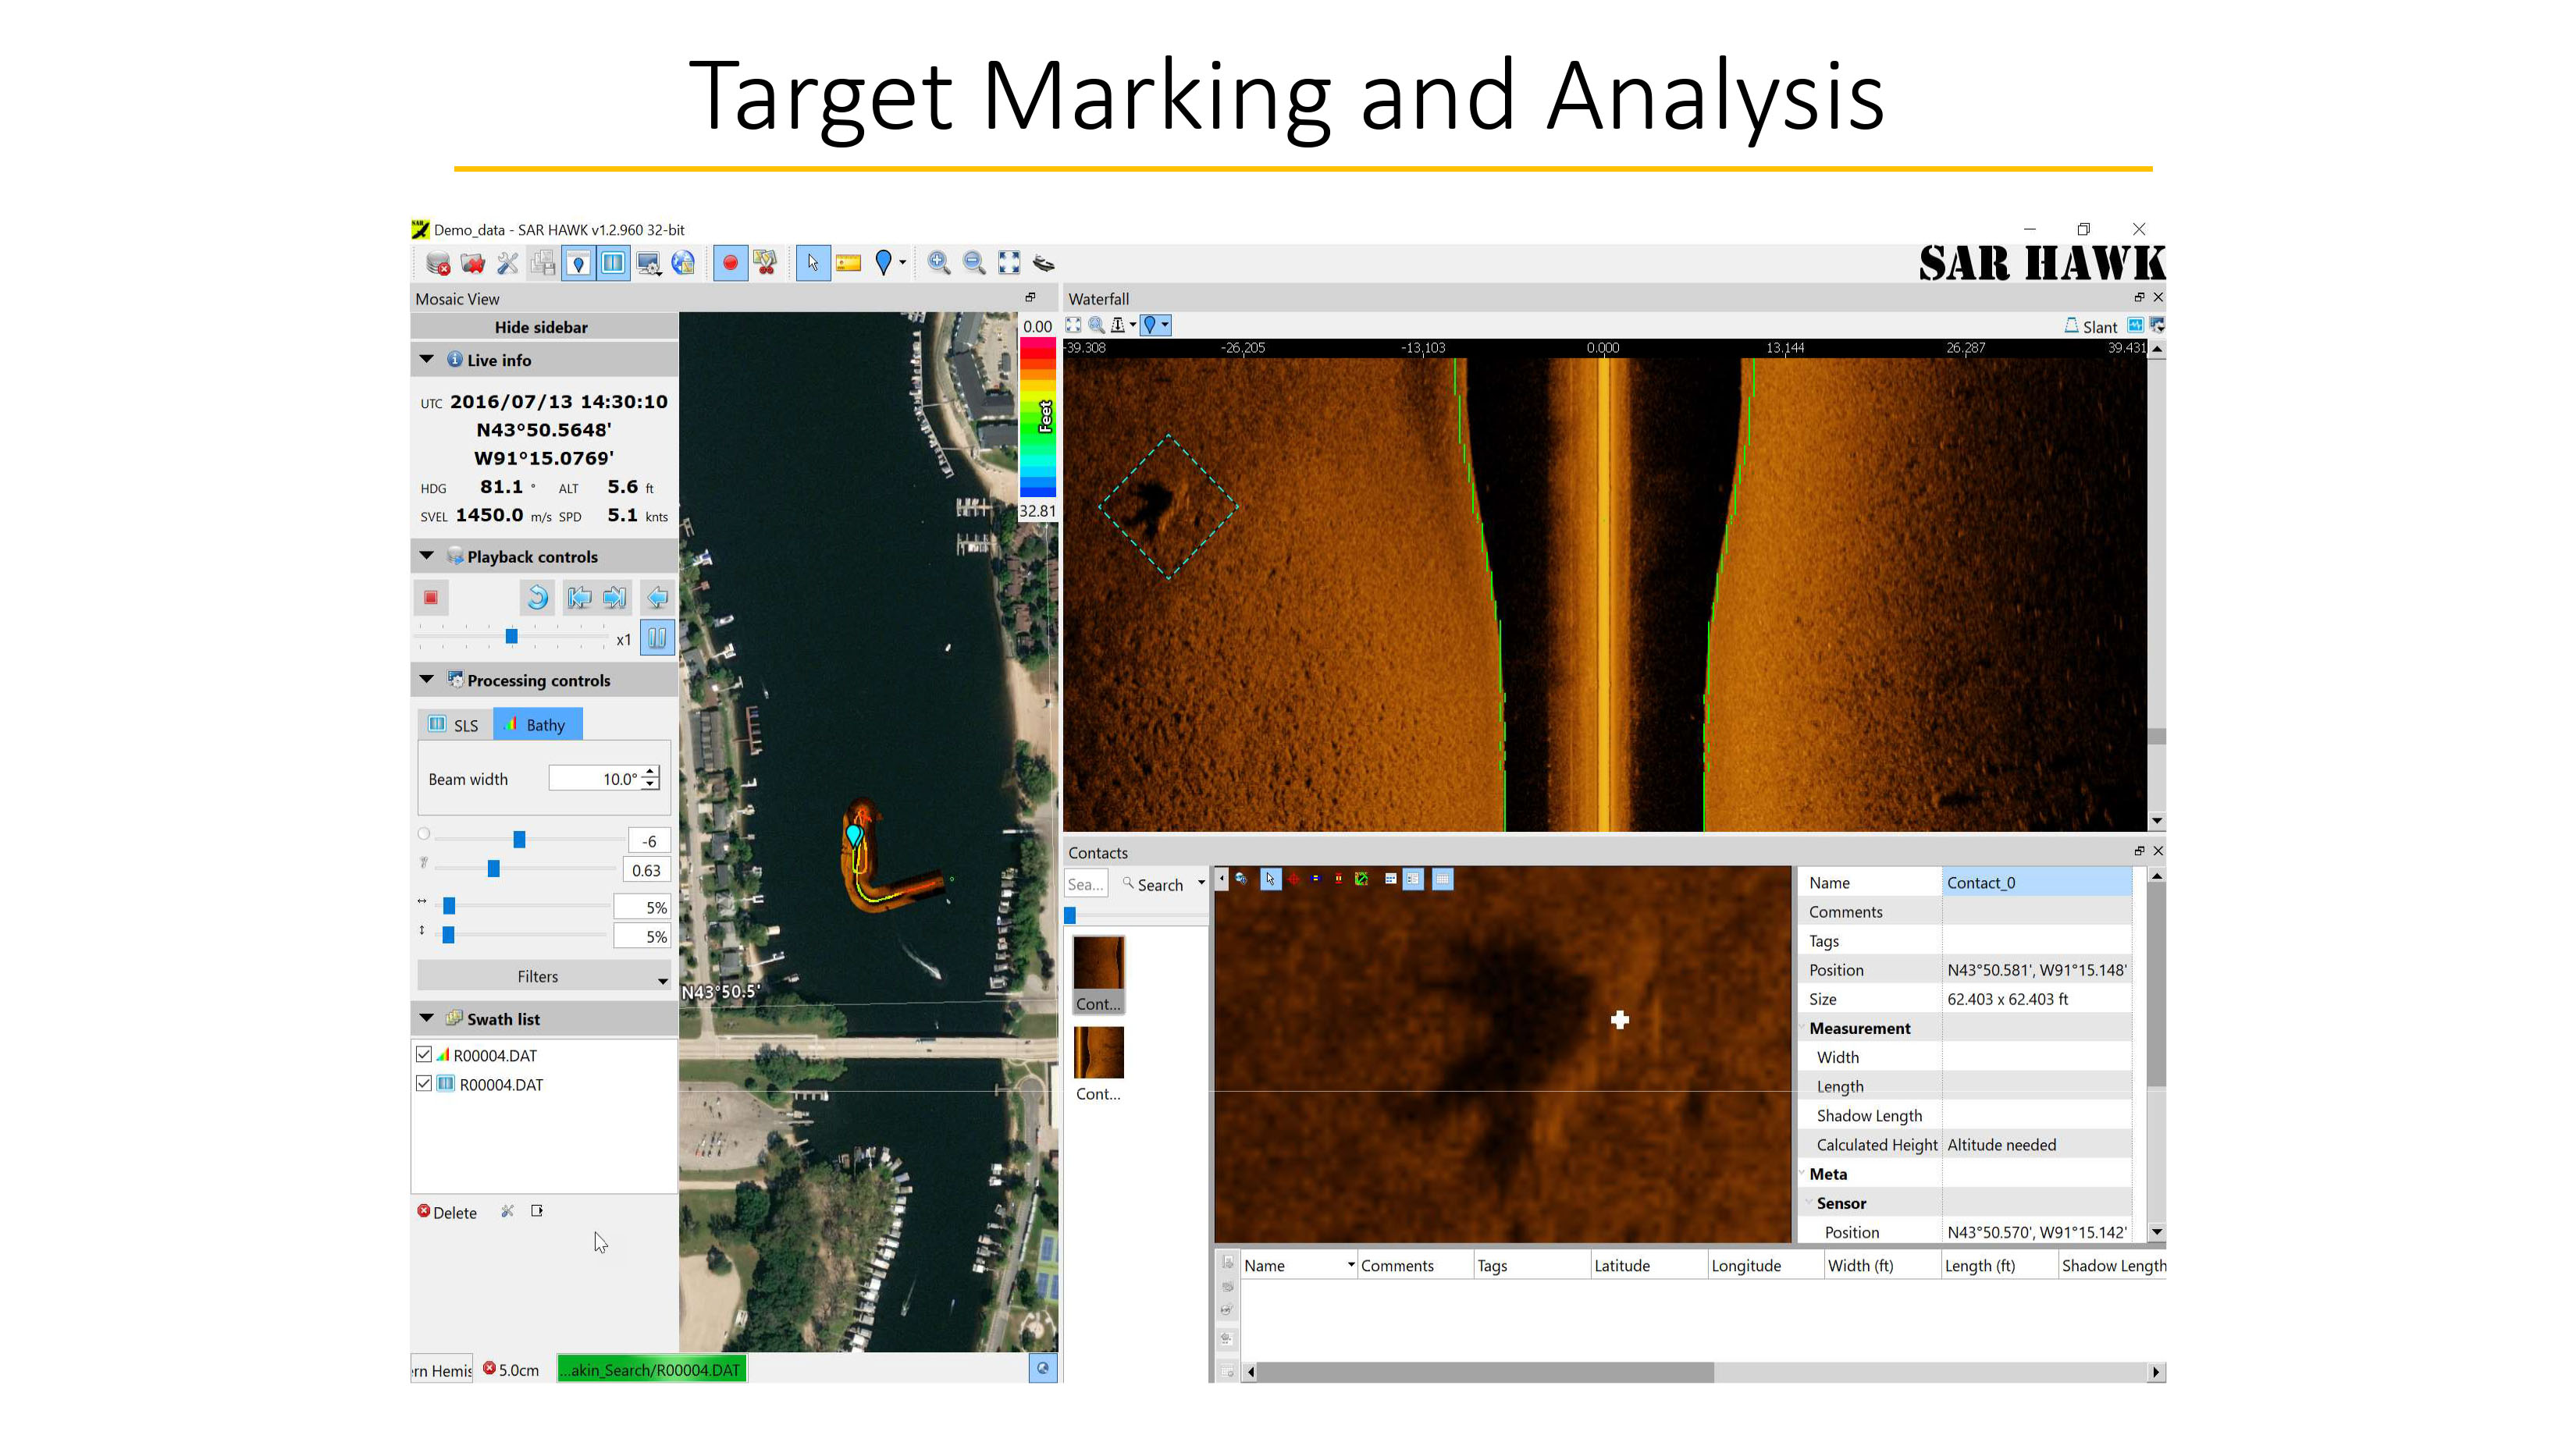
Task: Open the Waterfall altitude tool dropdown
Action: 1133,325
